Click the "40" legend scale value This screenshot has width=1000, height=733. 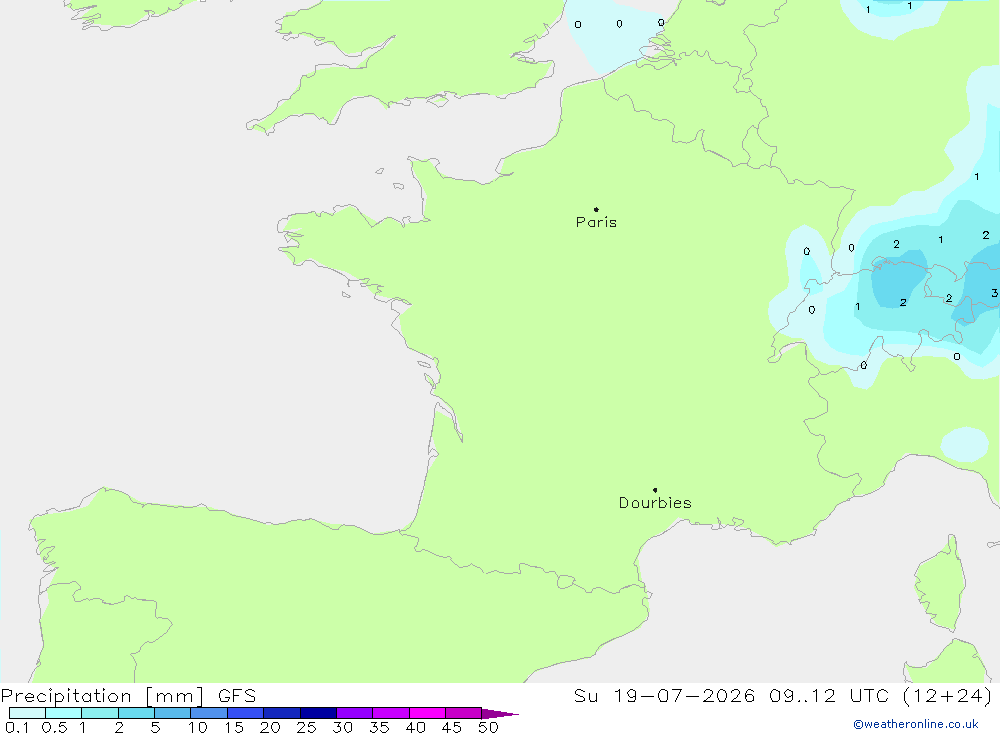(x=415, y=727)
